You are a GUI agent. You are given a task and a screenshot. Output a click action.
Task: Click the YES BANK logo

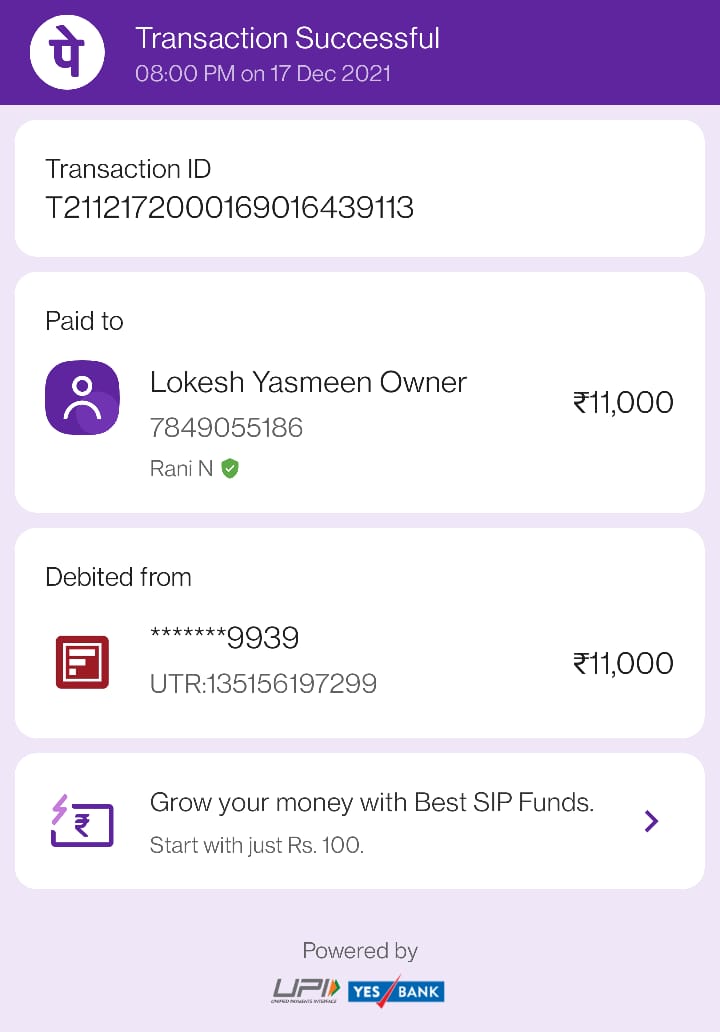396,991
